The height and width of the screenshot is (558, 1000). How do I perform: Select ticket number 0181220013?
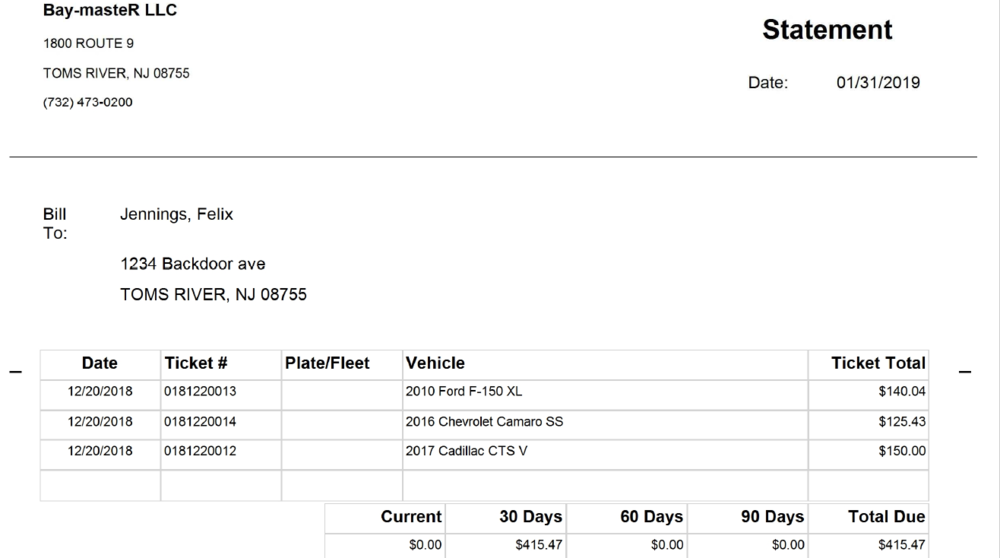(x=200, y=392)
